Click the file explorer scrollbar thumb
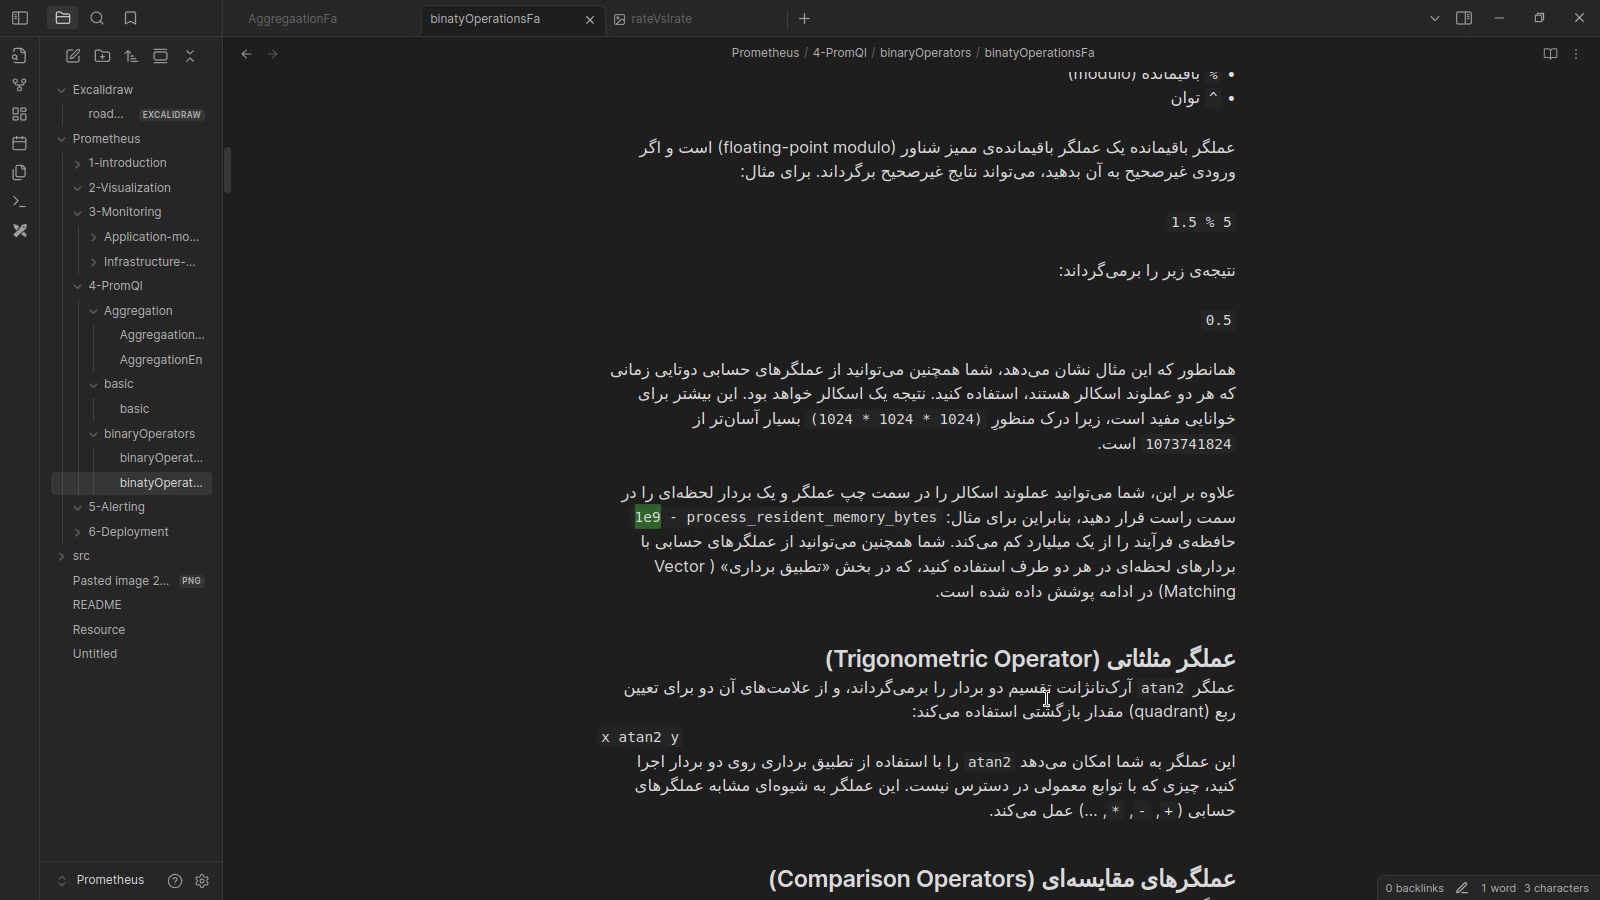This screenshot has width=1600, height=900. point(227,170)
